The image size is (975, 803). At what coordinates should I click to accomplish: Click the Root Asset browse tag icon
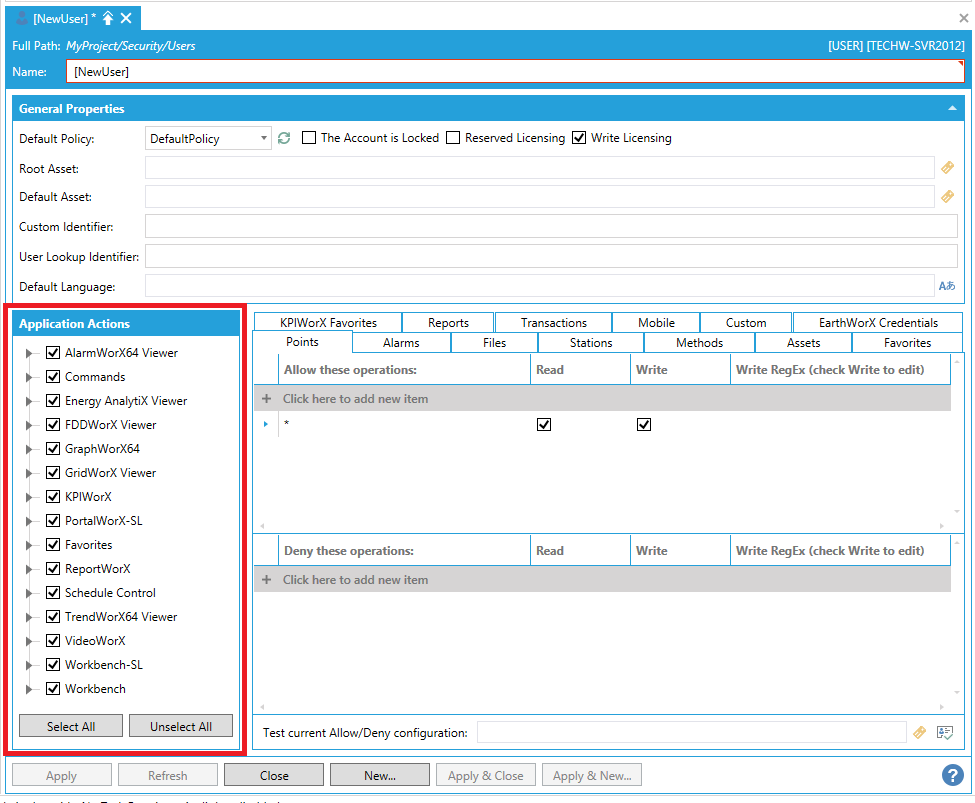click(947, 168)
